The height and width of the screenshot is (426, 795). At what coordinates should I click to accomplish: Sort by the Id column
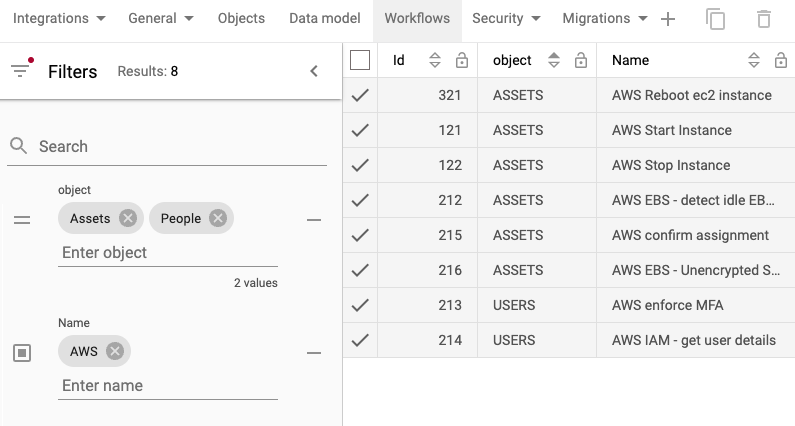tap(435, 60)
